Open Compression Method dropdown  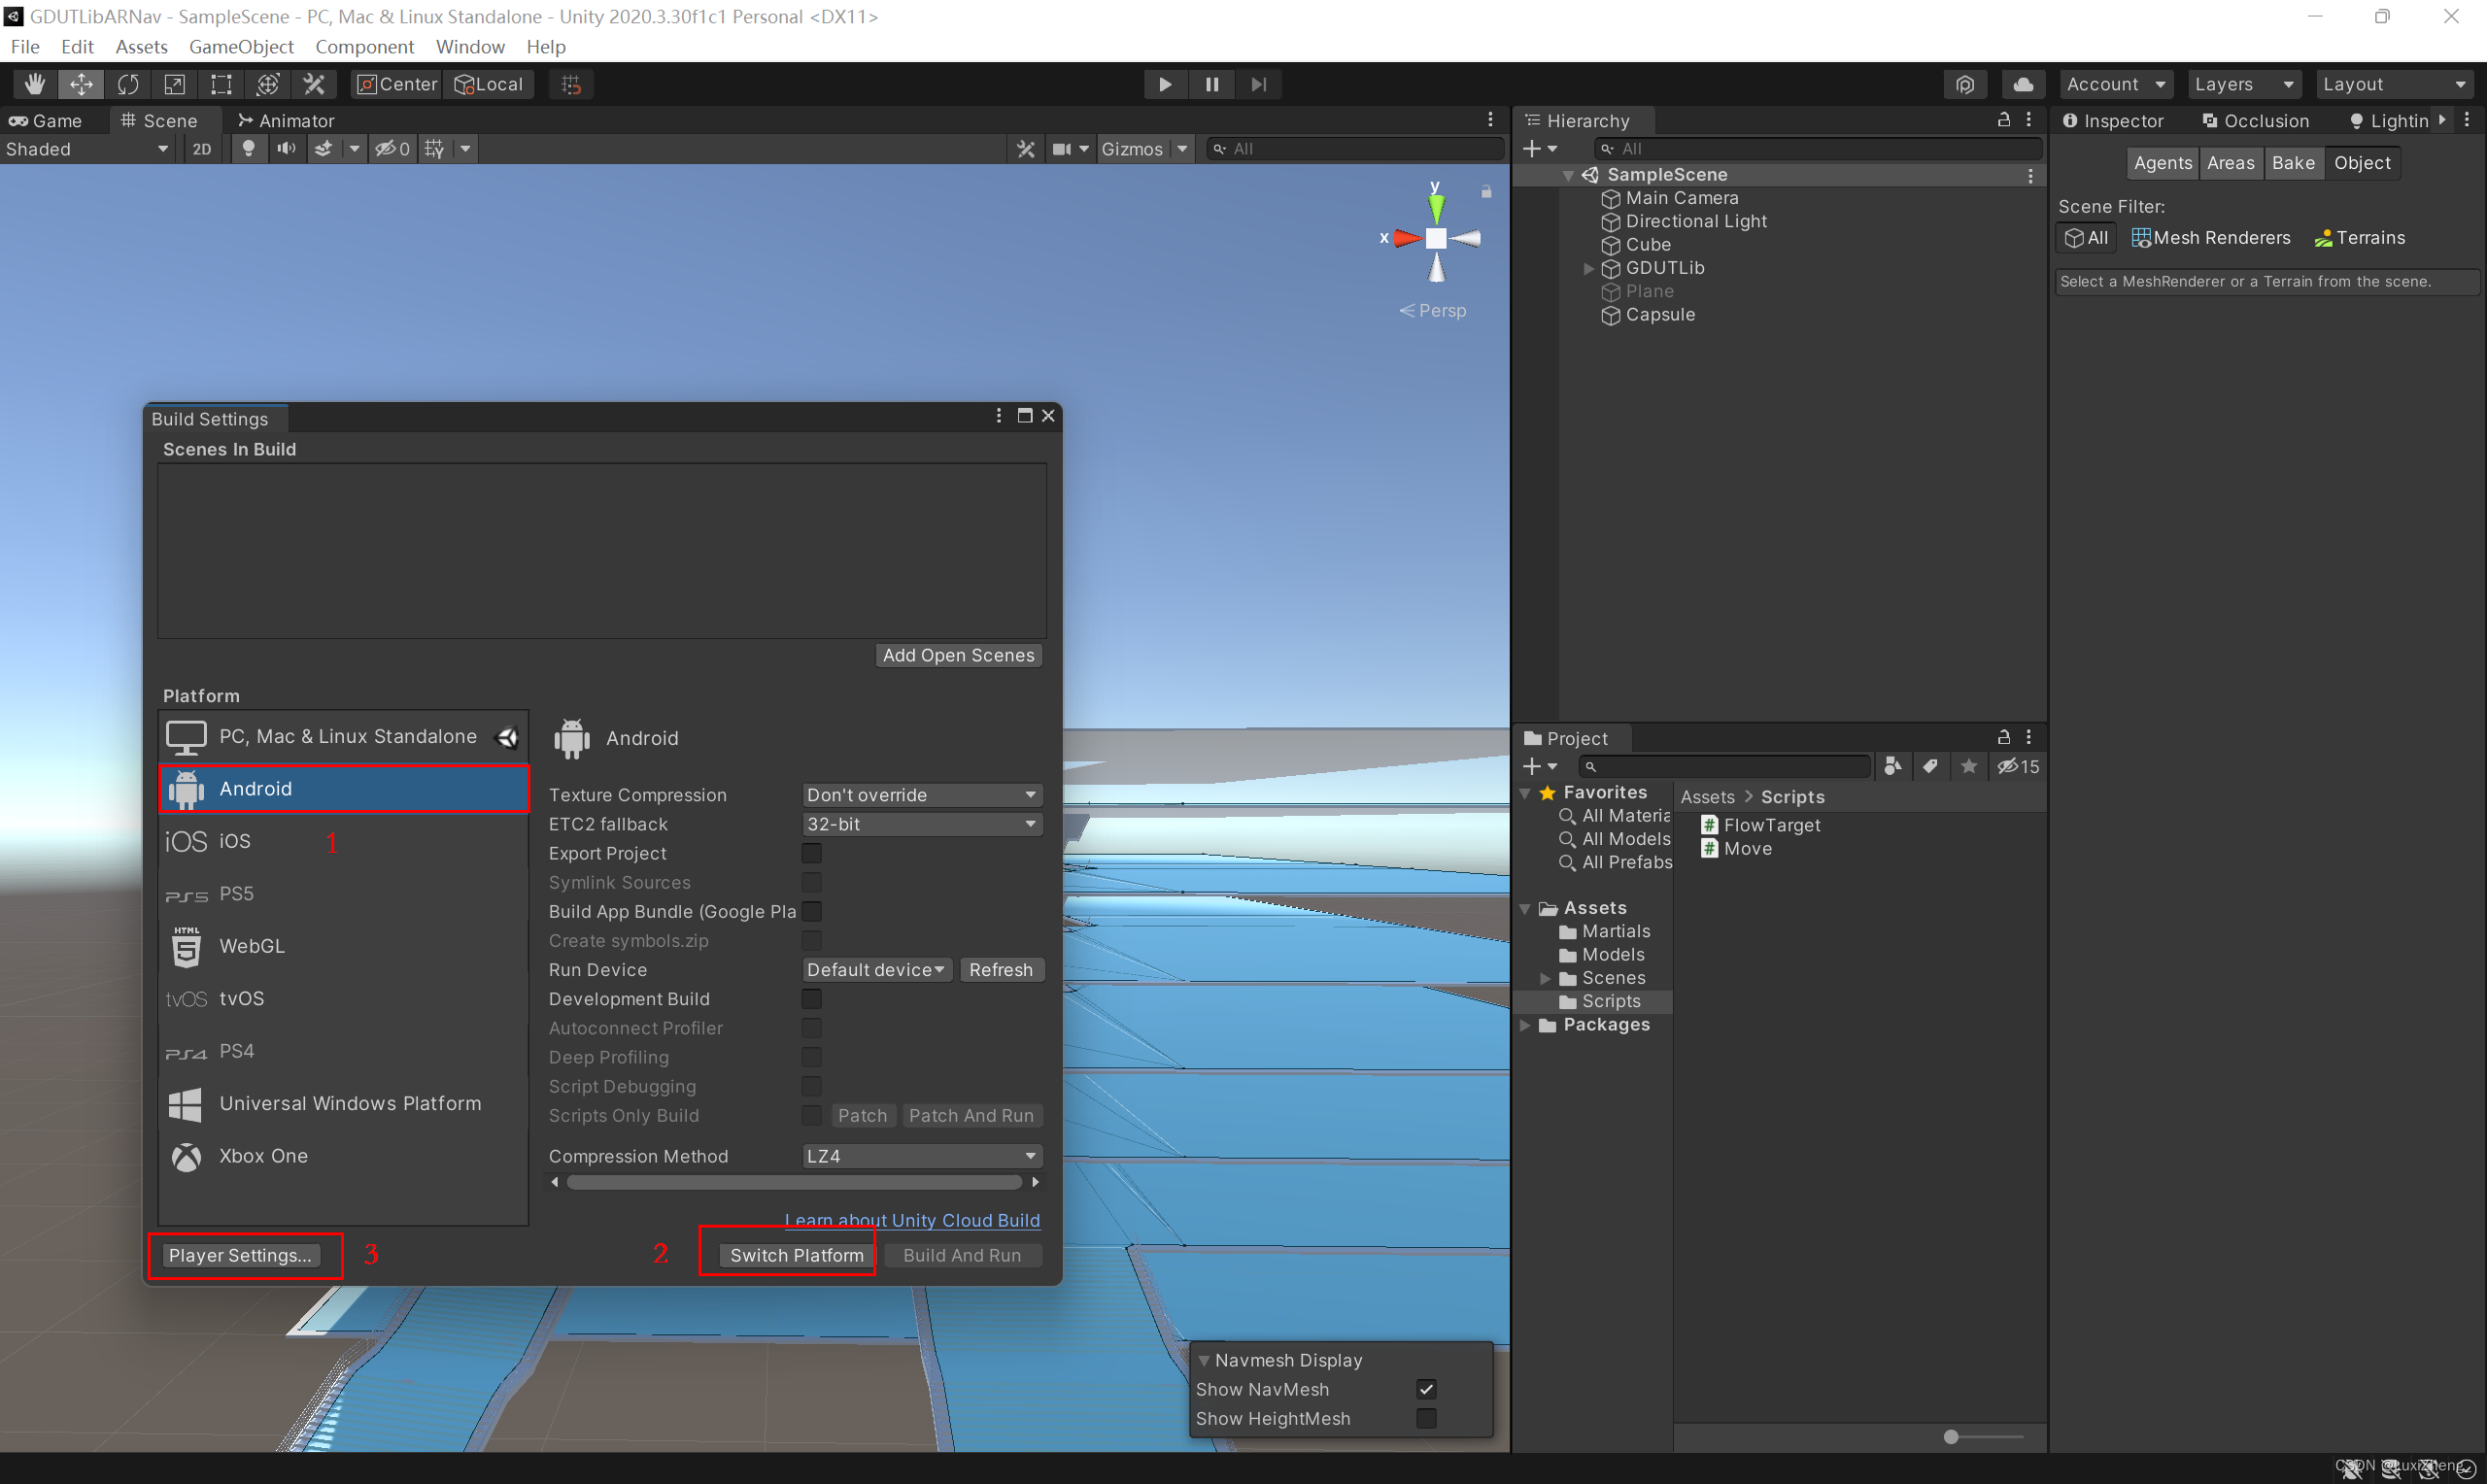click(x=921, y=1156)
